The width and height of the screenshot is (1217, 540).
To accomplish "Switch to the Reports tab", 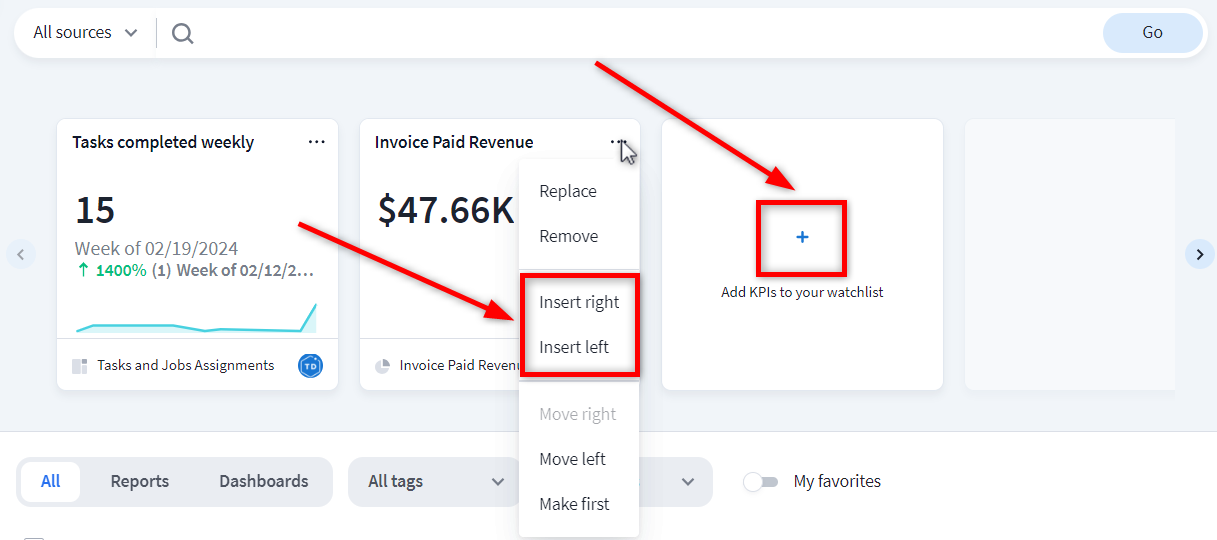I will 140,482.
